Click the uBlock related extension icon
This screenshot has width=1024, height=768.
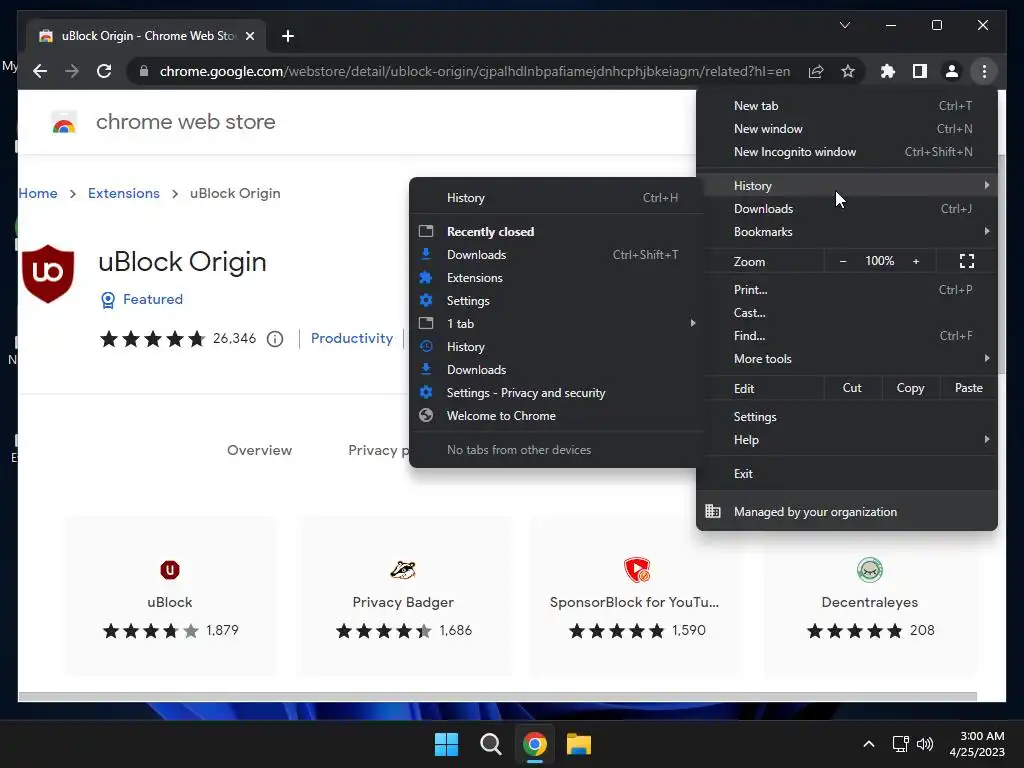coord(170,569)
